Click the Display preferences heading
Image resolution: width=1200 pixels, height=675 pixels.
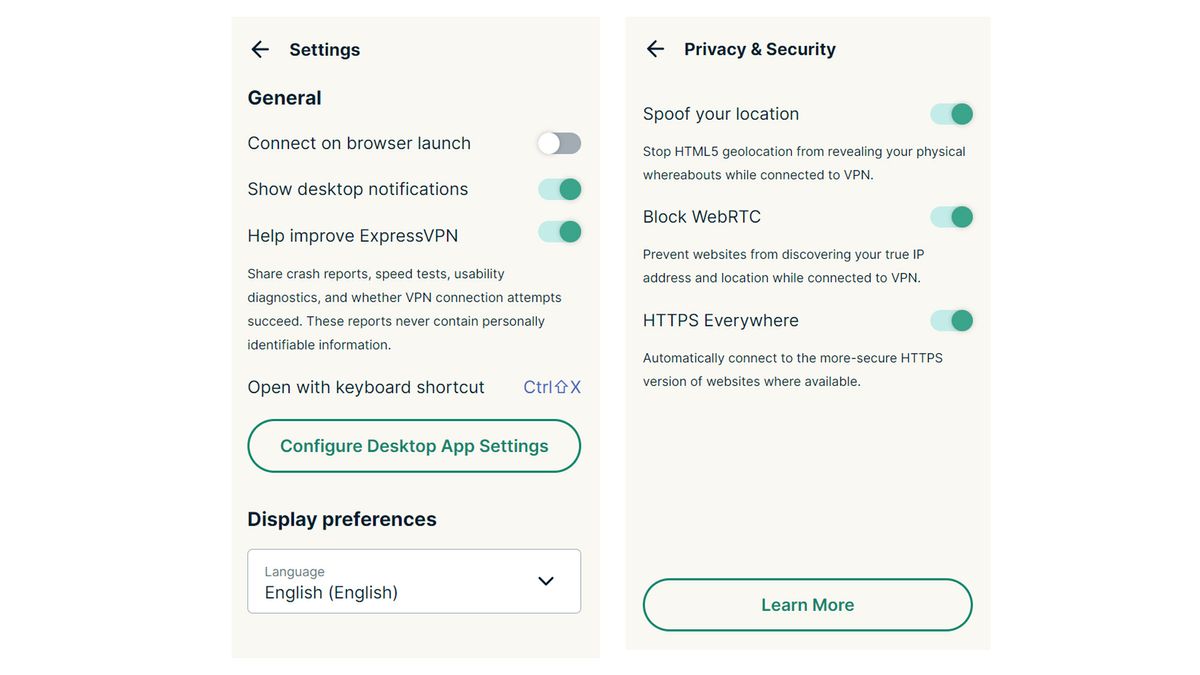(341, 518)
